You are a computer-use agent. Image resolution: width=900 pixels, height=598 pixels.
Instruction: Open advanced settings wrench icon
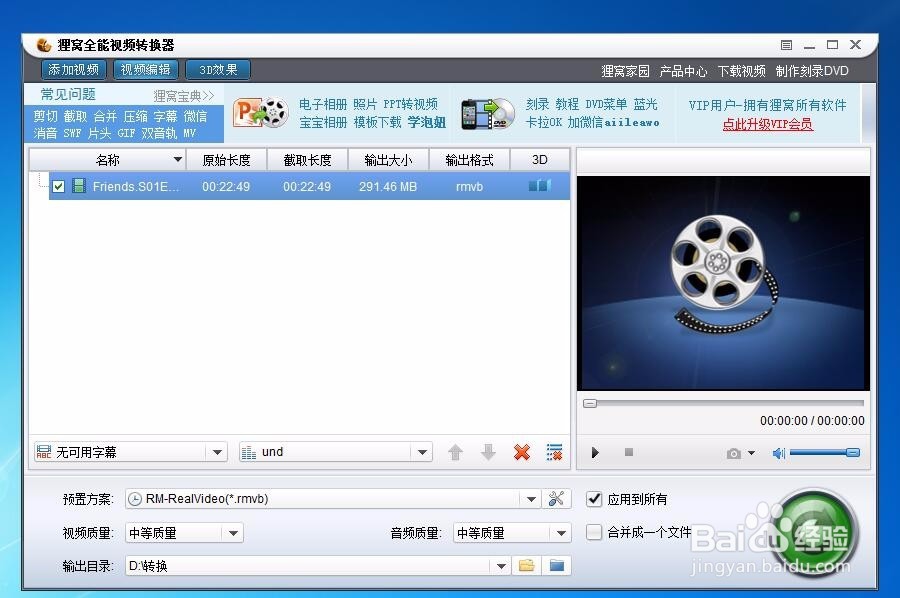(x=556, y=499)
